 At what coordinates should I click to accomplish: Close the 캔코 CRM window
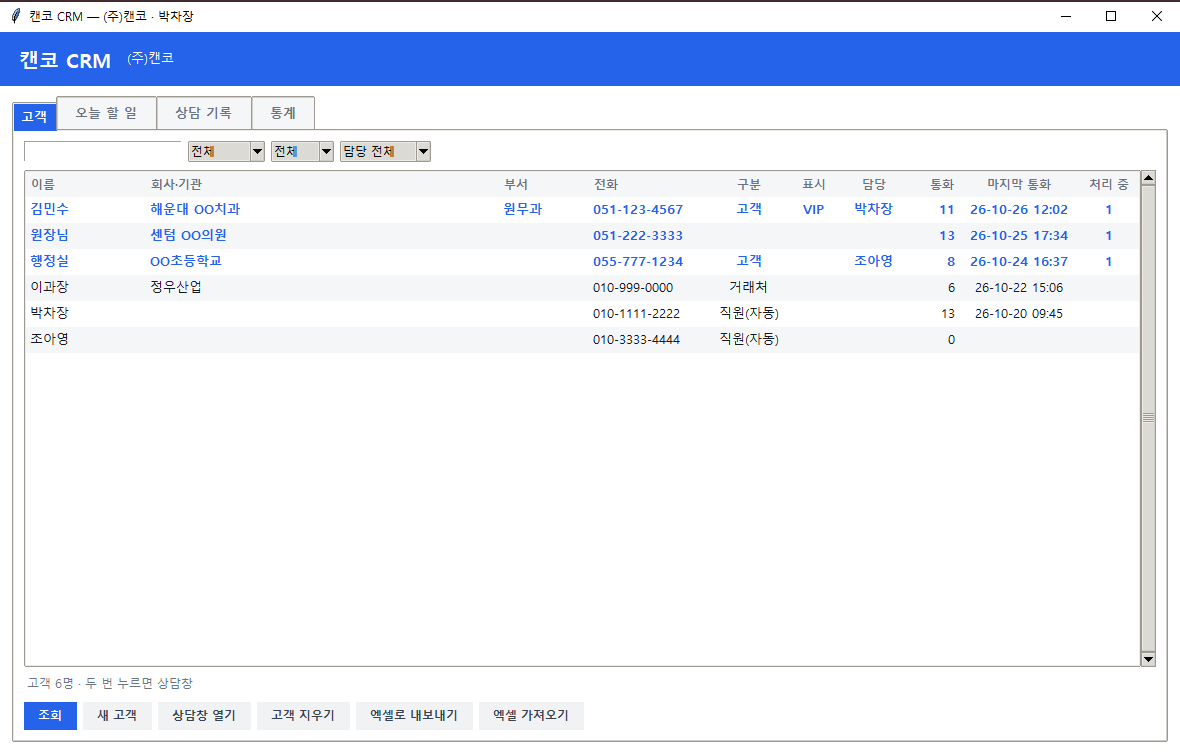pyautogui.click(x=1157, y=16)
